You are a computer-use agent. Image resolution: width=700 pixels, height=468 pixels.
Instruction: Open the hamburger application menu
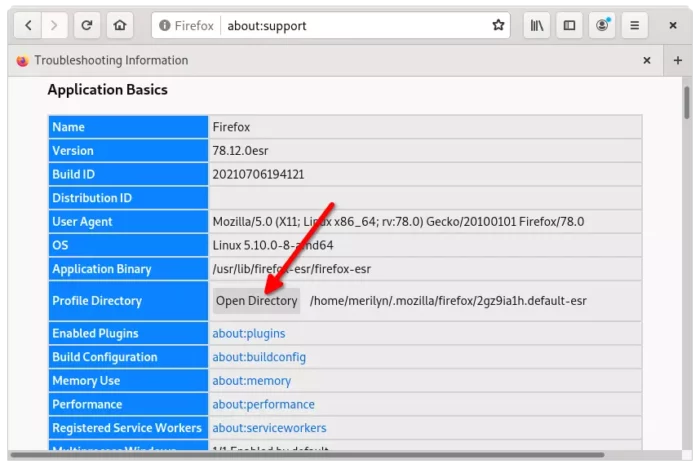[x=634, y=25]
